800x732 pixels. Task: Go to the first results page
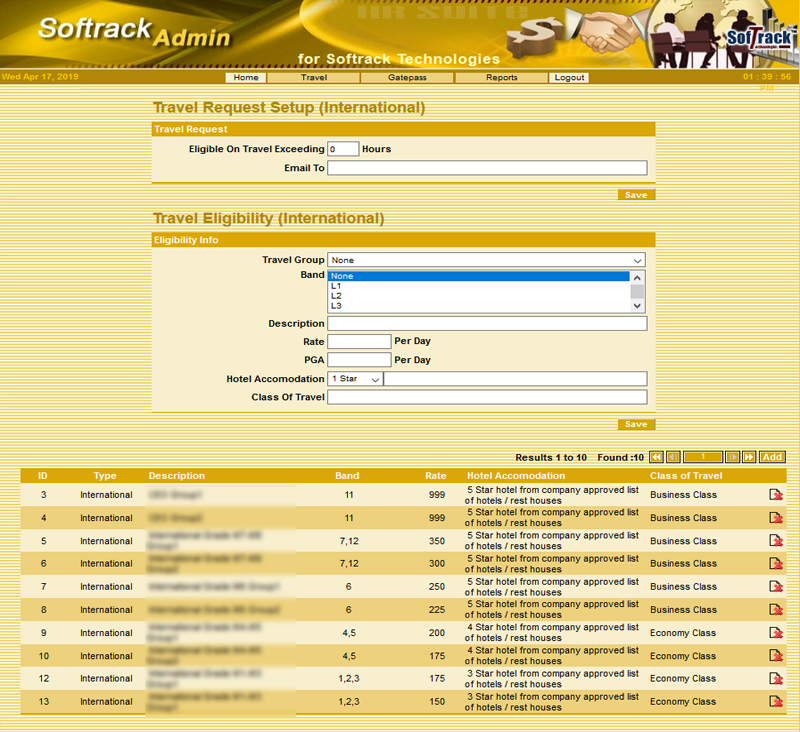tap(657, 457)
